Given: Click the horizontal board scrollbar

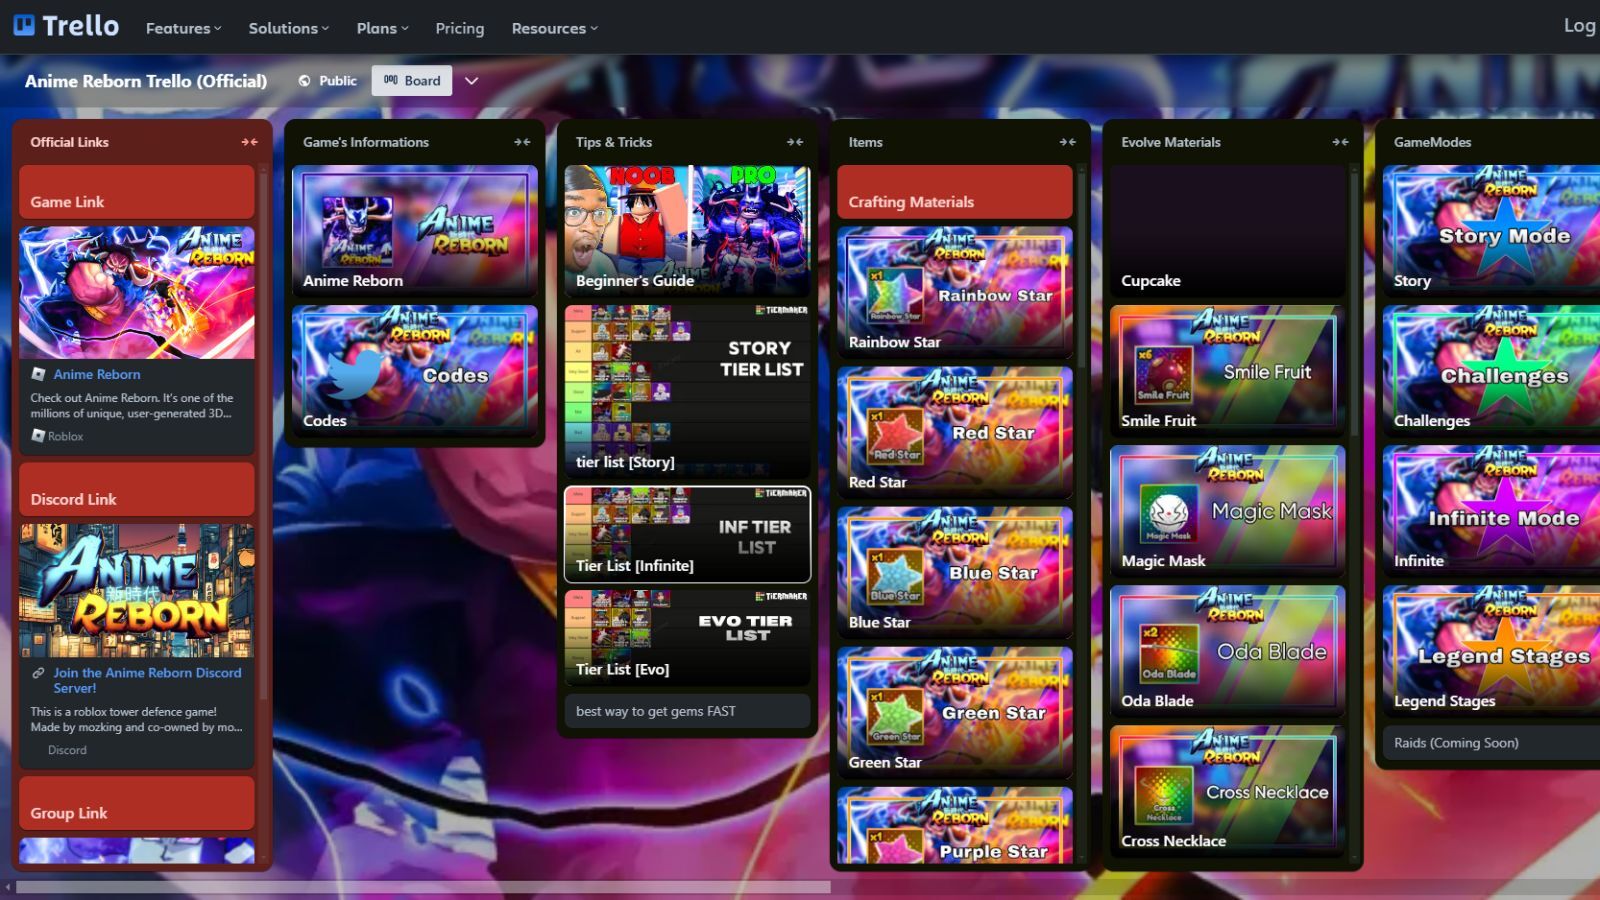Looking at the screenshot, I should [x=423, y=887].
